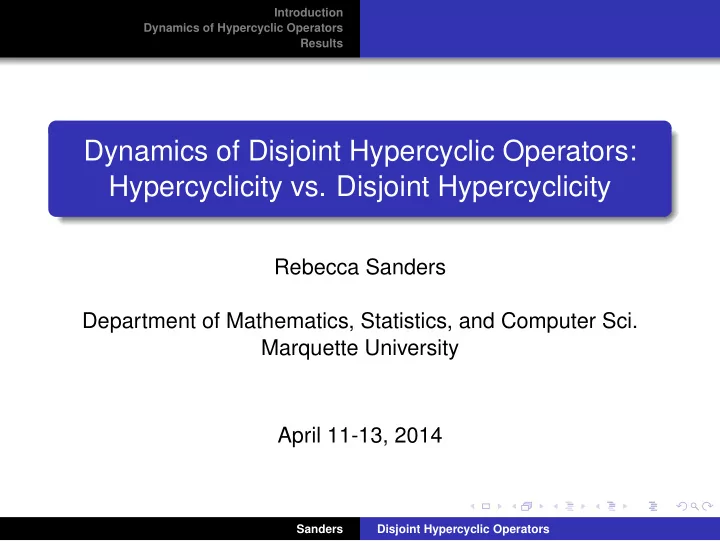Click the next slide arrow after slide icon
The width and height of the screenshot is (720, 541).
pyautogui.click(x=500, y=506)
